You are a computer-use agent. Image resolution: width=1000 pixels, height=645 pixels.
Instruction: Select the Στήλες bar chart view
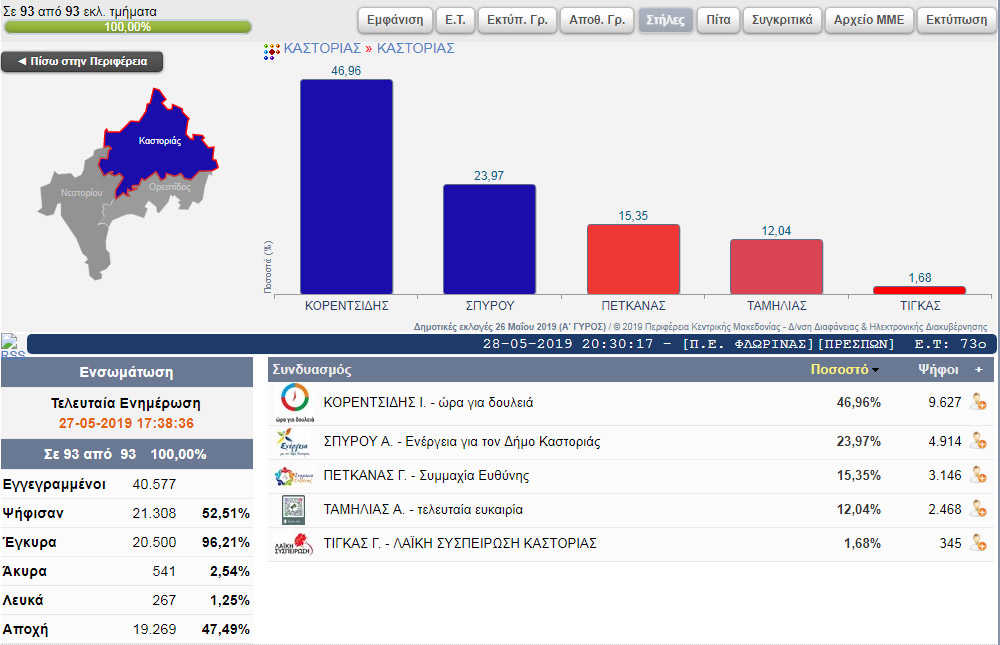665,20
